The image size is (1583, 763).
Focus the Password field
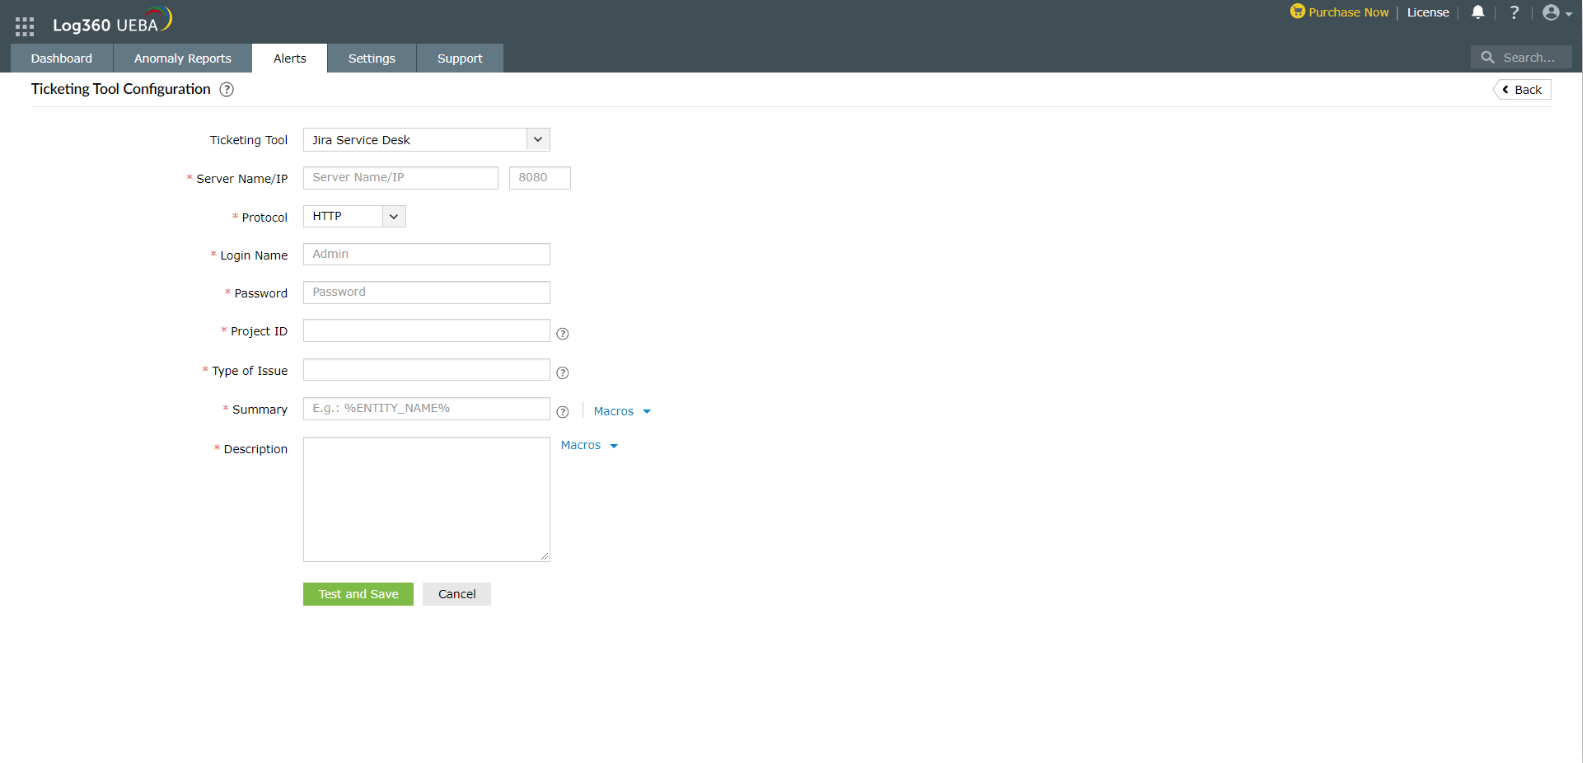[426, 292]
